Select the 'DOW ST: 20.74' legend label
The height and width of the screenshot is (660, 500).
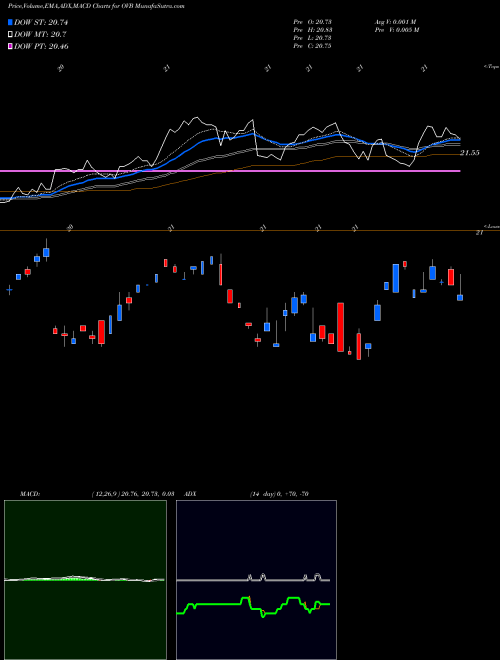[x=41, y=22]
